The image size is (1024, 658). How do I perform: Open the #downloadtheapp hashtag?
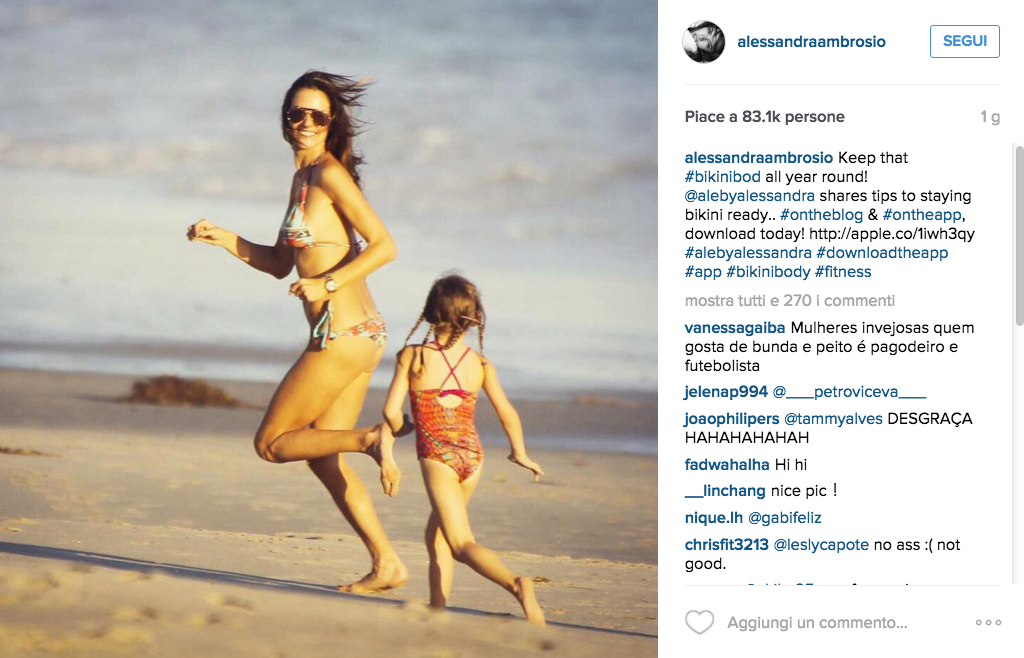(882, 253)
